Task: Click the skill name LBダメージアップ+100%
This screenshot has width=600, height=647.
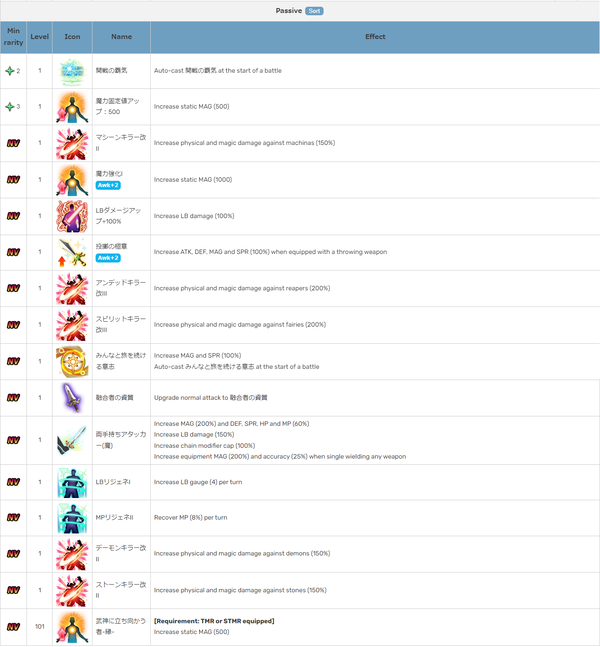Action: coord(118,216)
